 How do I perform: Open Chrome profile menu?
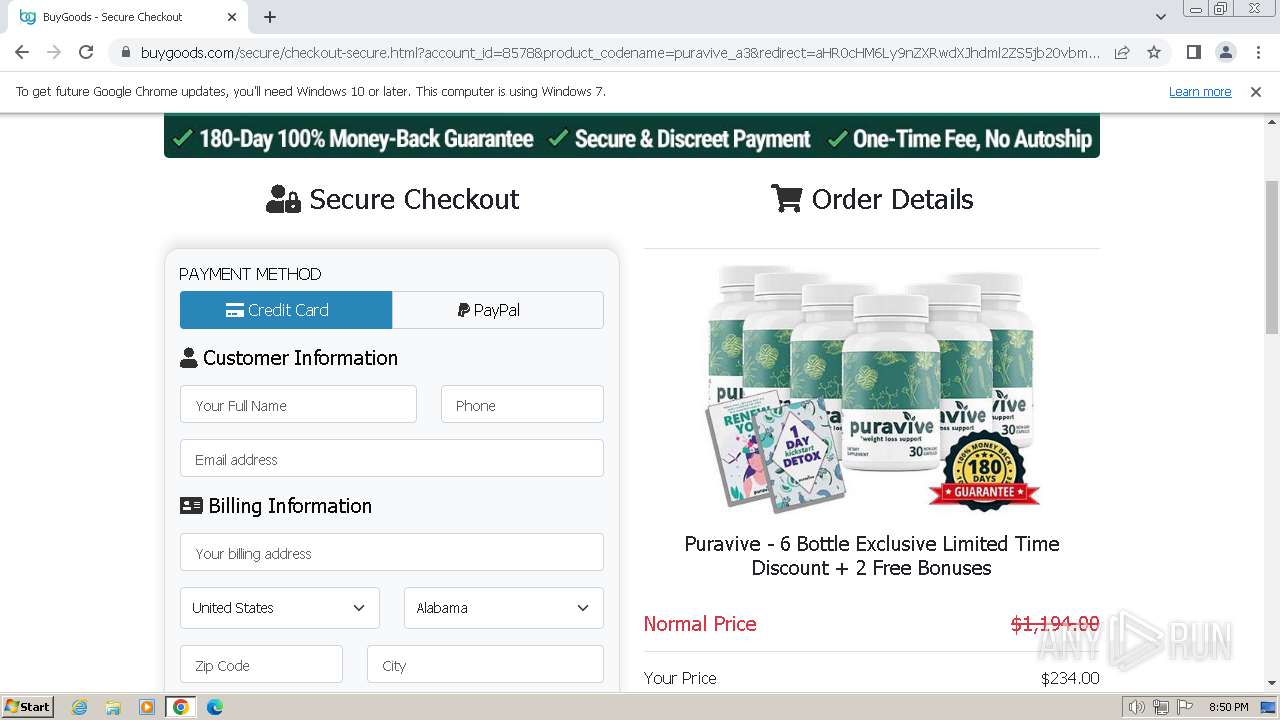1226,52
